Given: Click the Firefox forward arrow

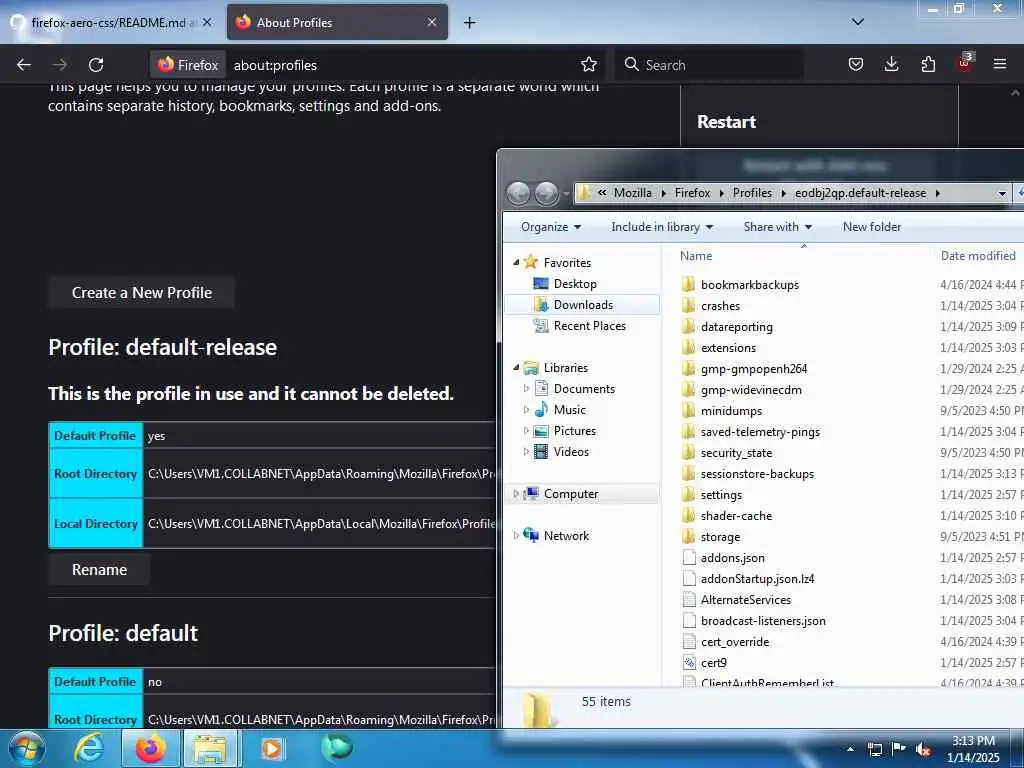Looking at the screenshot, I should (x=59, y=65).
